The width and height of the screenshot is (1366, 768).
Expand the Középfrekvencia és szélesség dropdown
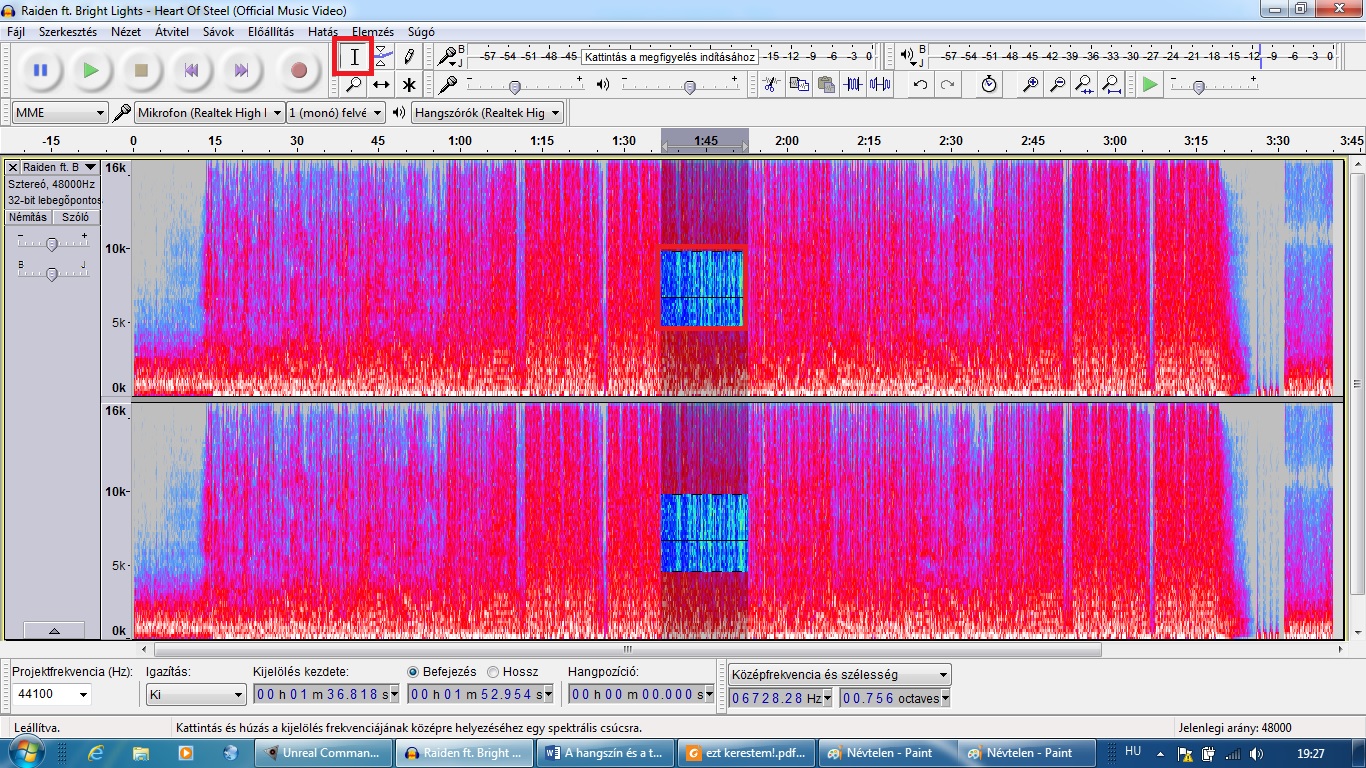pyautogui.click(x=839, y=675)
